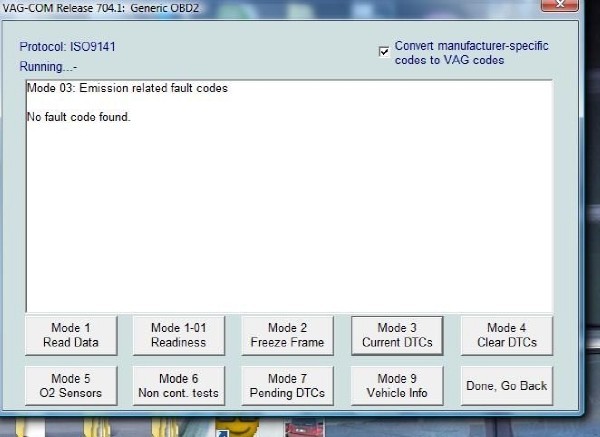Close the VAG-COM Generic OBD2 window
Screen dimensions: 600x437
(x=560, y=5)
